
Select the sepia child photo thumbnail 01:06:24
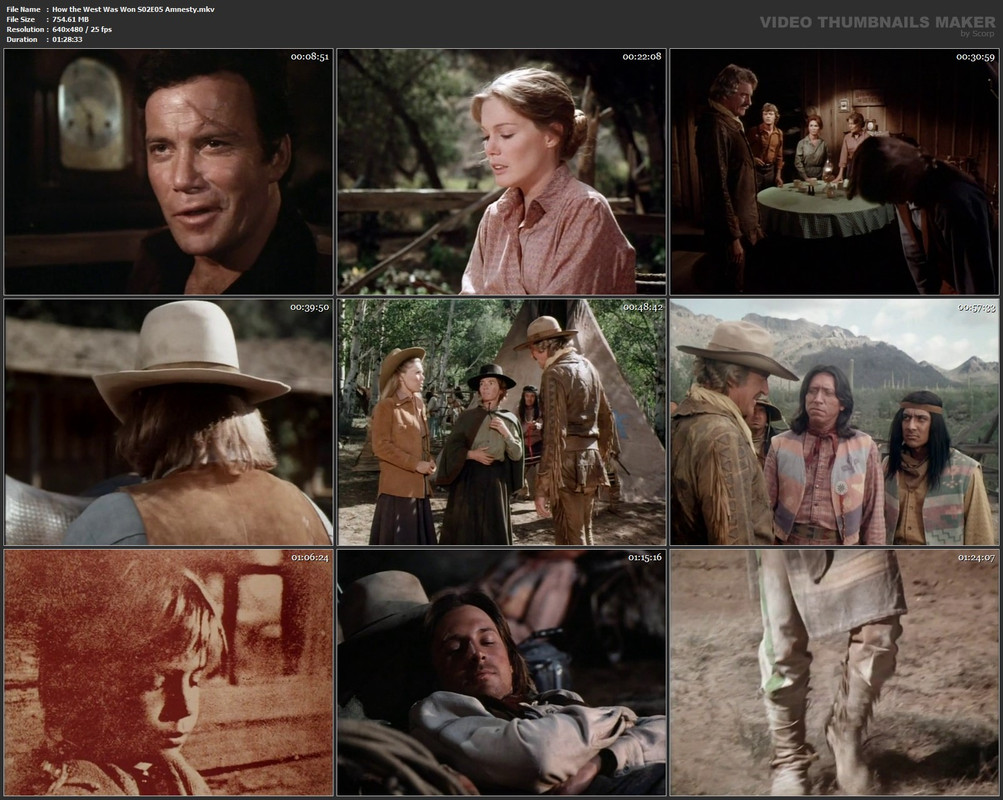(x=169, y=672)
